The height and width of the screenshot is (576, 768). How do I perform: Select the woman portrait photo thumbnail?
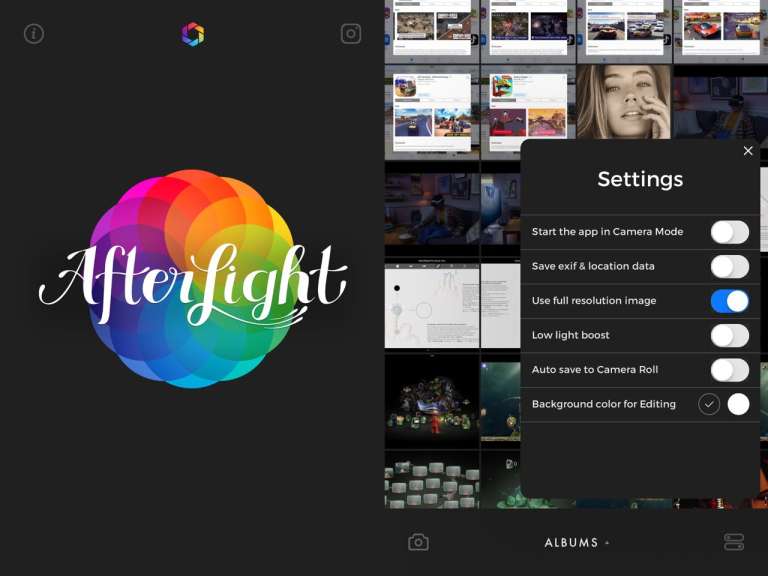pyautogui.click(x=623, y=102)
